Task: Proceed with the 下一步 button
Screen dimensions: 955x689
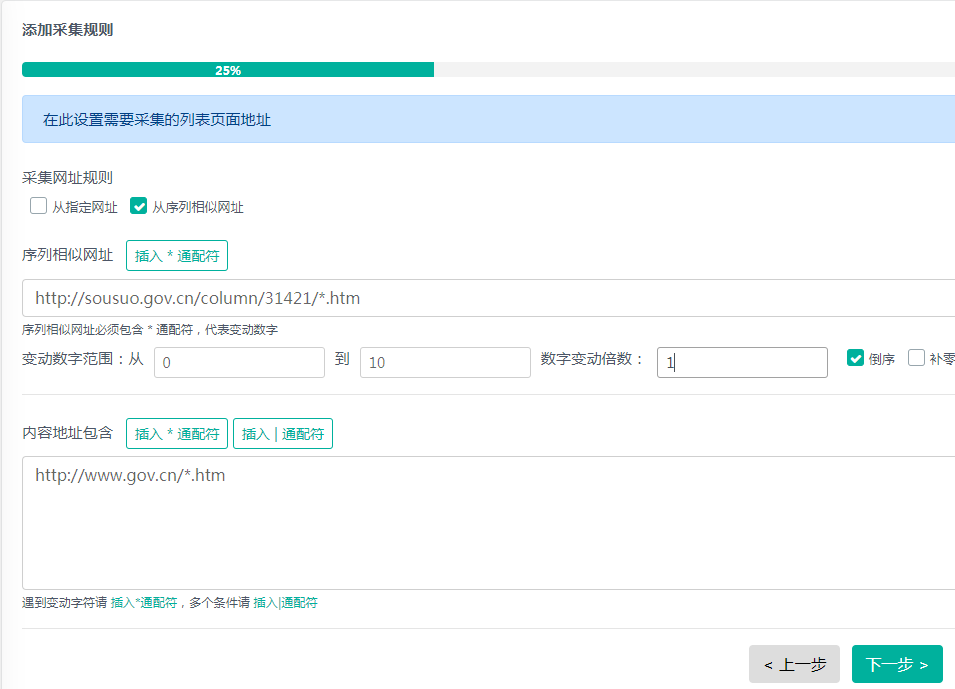Action: [897, 664]
